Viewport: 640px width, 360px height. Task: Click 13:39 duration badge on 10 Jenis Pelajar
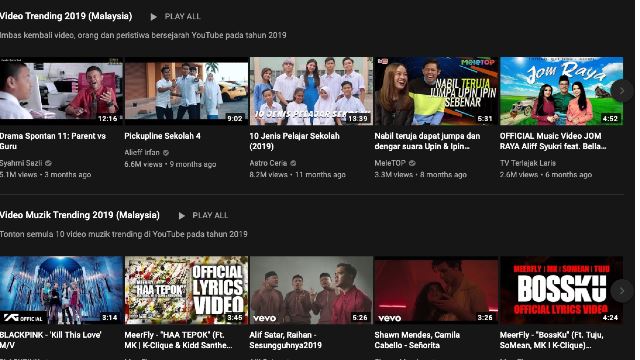point(358,118)
